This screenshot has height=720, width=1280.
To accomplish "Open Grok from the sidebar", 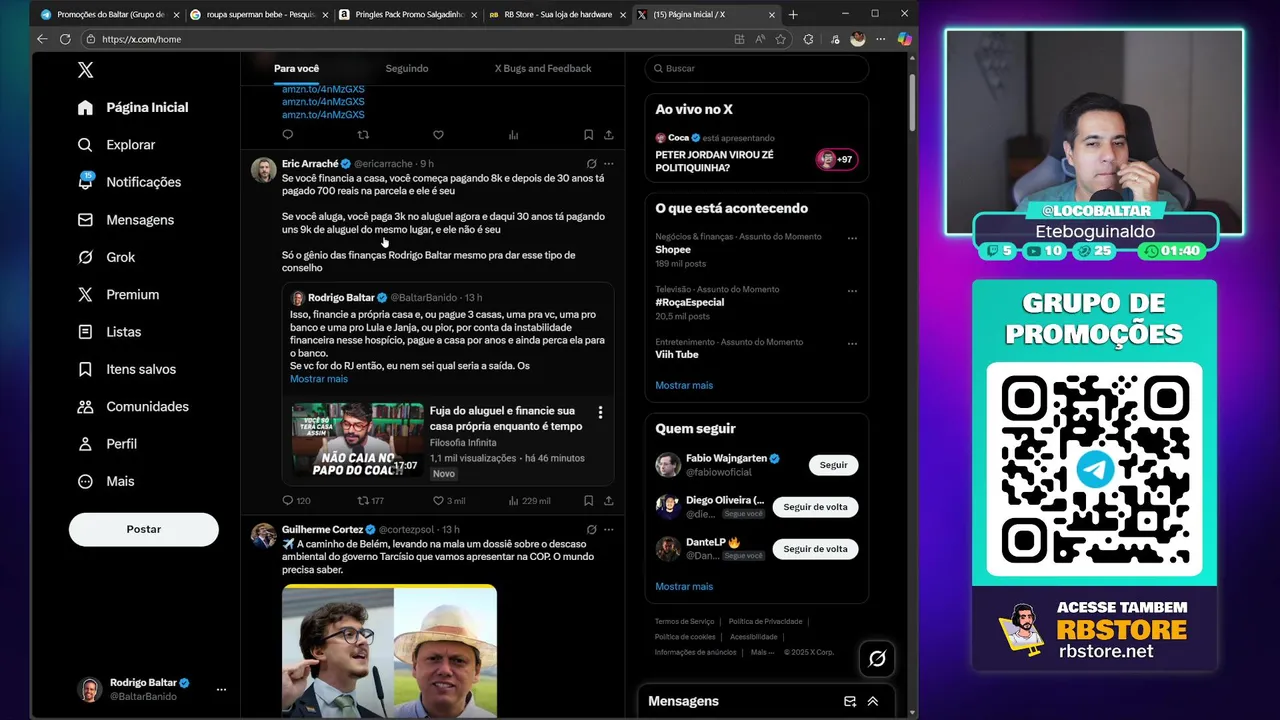I will tap(106, 257).
